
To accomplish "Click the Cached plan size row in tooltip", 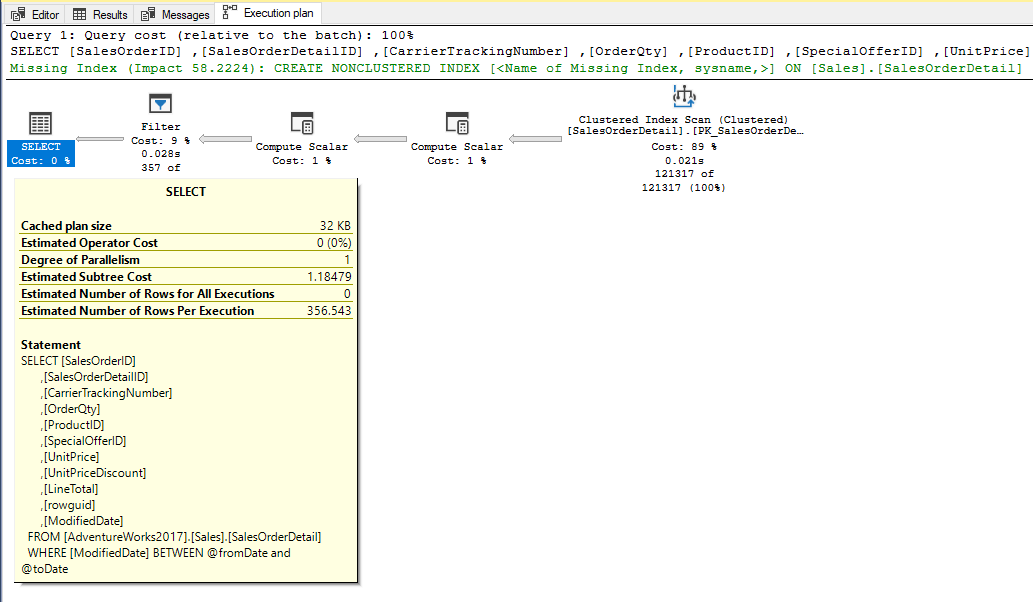I will click(186, 226).
